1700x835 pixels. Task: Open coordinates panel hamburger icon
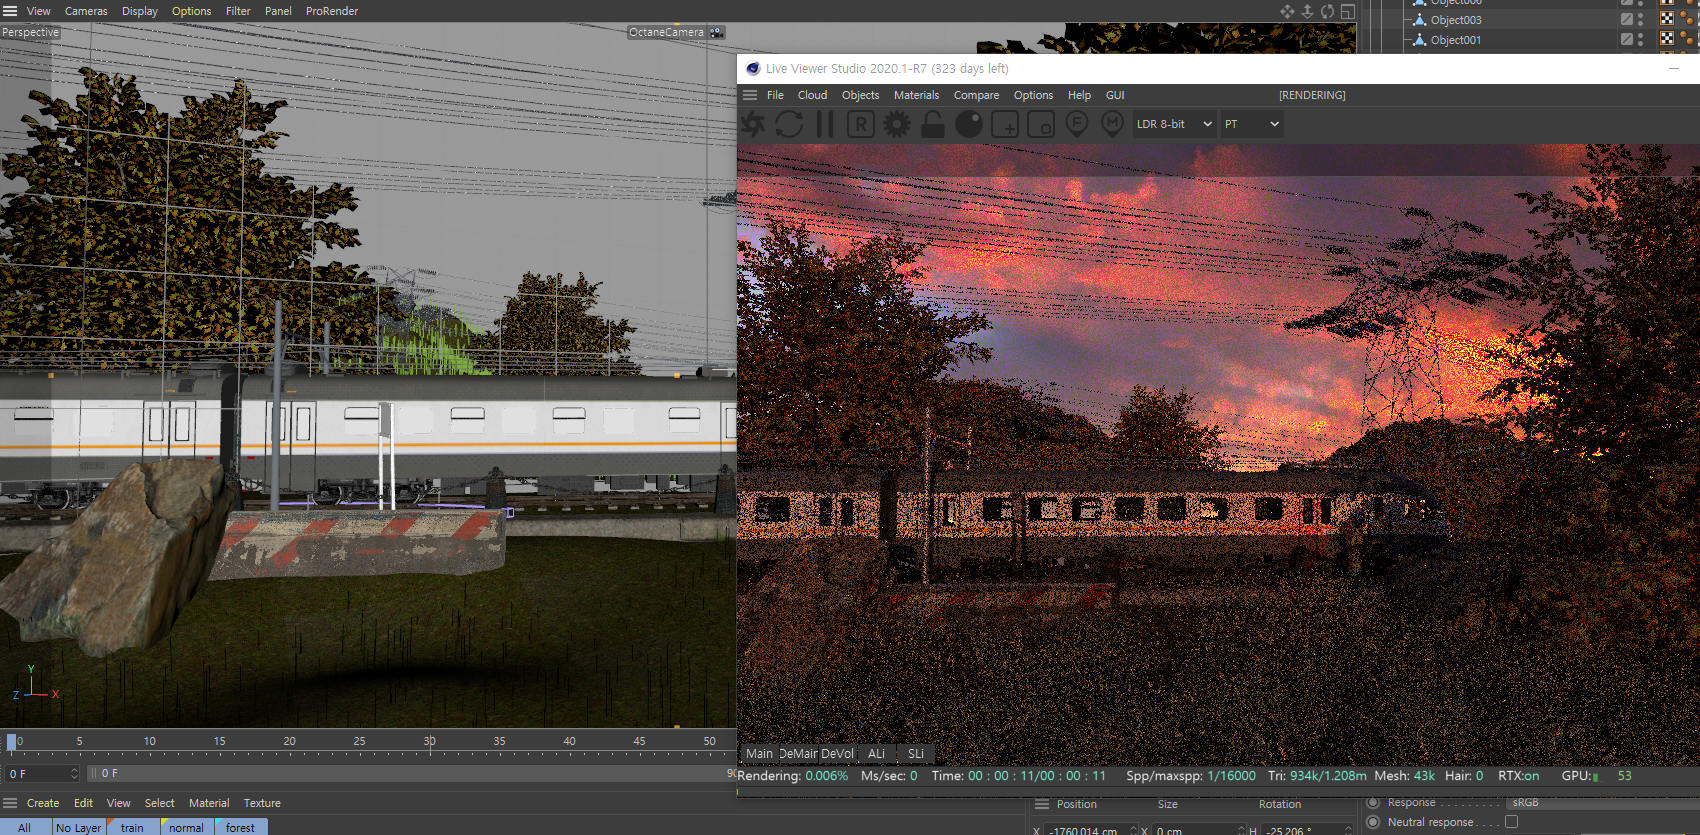coord(1042,804)
